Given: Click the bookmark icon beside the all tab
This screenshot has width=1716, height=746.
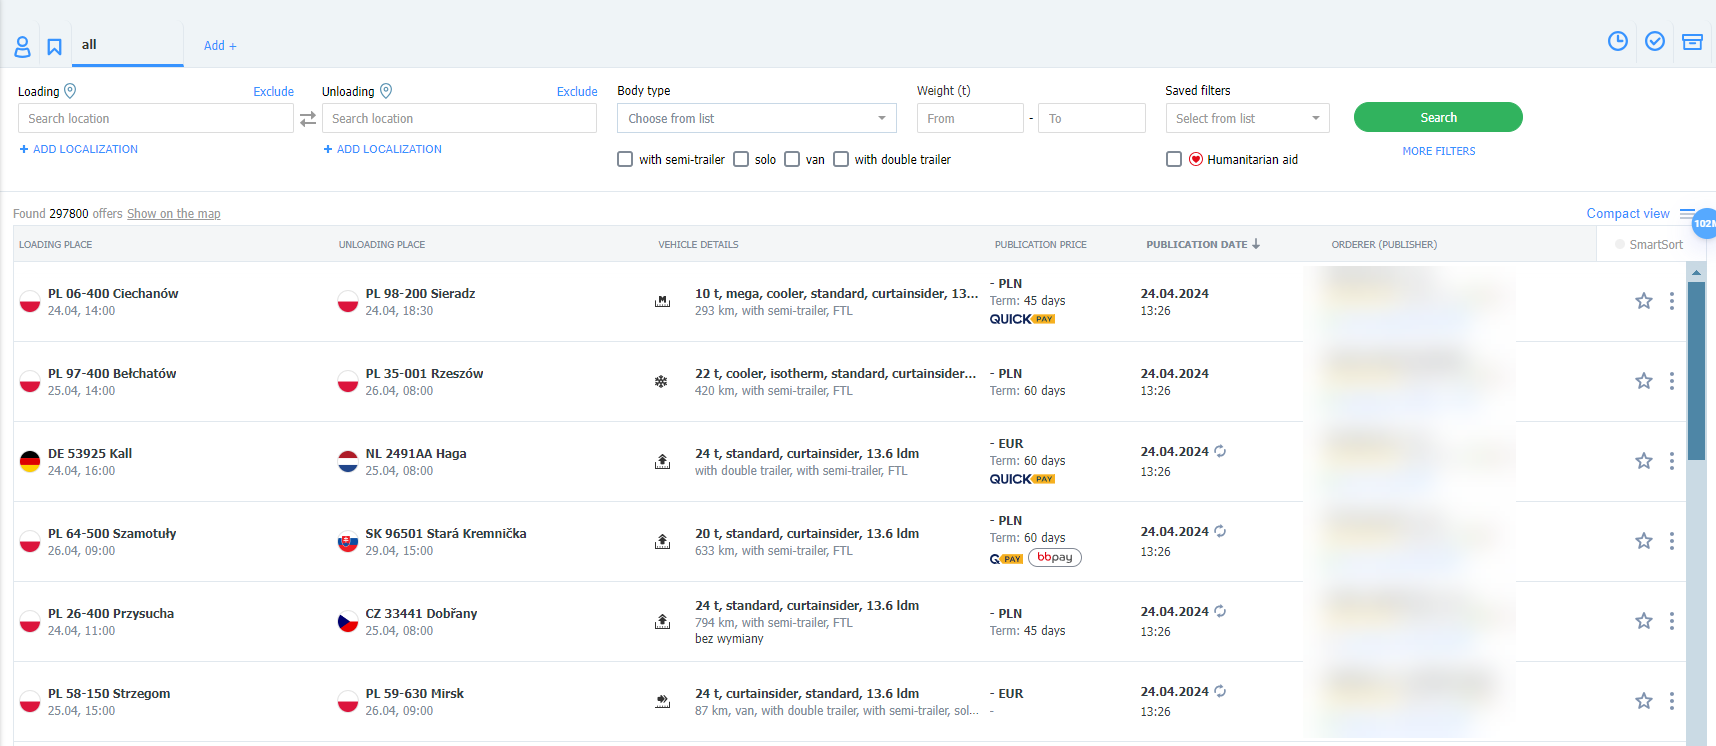Looking at the screenshot, I should coord(55,46).
